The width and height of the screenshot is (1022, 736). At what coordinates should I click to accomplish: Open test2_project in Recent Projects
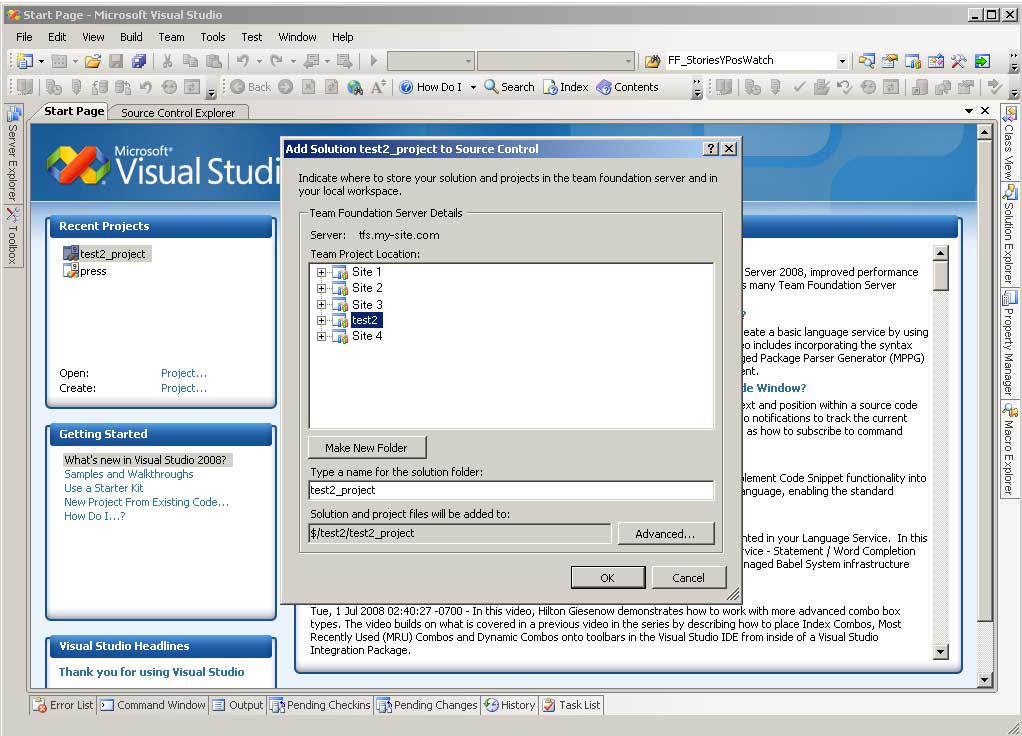[x=107, y=254]
